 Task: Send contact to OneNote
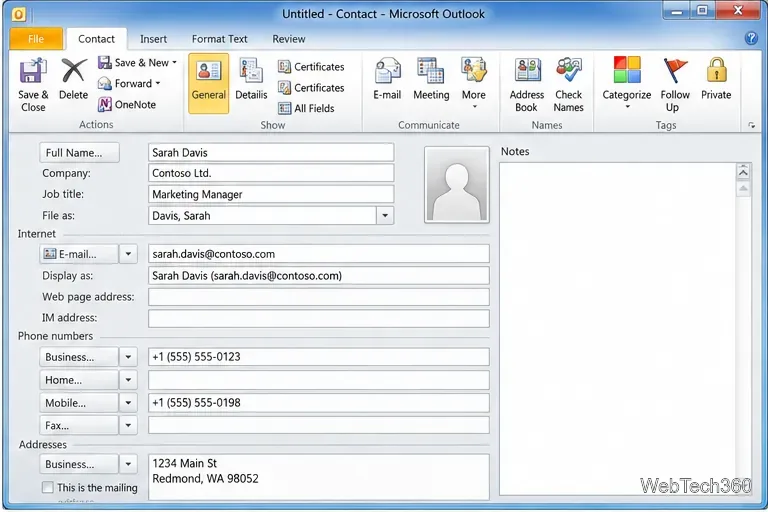pyautogui.click(x=127, y=104)
